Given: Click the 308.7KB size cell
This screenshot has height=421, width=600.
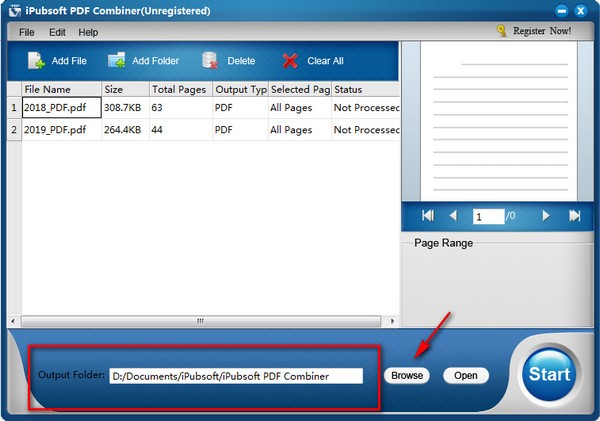Looking at the screenshot, I should (x=126, y=108).
